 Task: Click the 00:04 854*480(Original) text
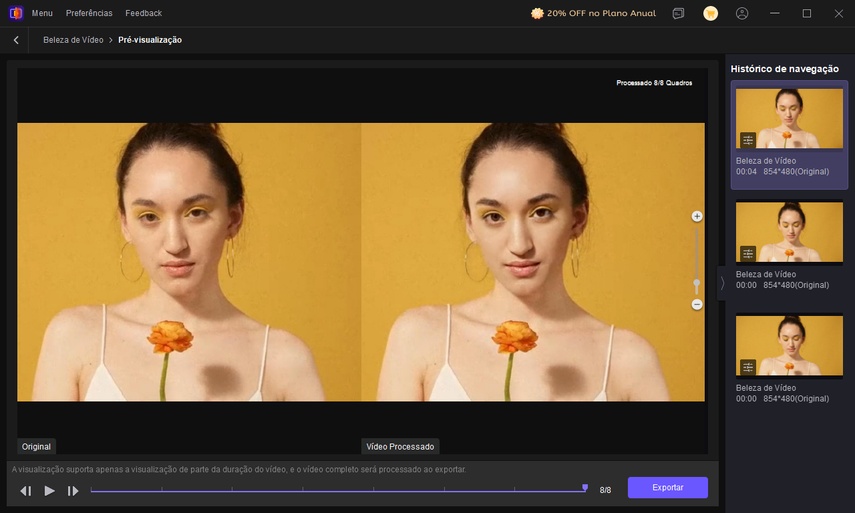pyautogui.click(x=782, y=171)
